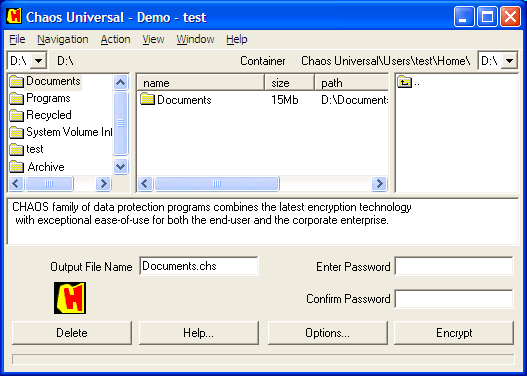The width and height of the screenshot is (527, 376).
Task: Click the Chaos logo icon above Delete
Action: point(70,298)
